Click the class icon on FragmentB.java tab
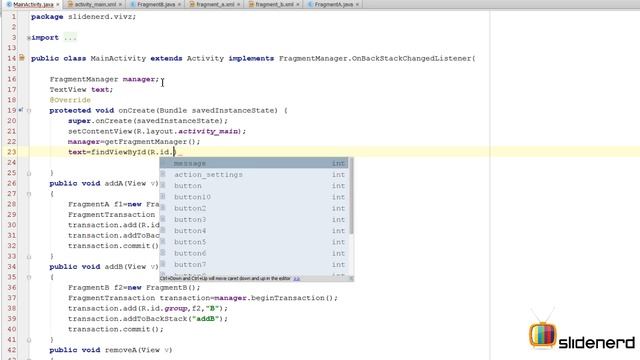640x360 pixels. [x=133, y=4]
